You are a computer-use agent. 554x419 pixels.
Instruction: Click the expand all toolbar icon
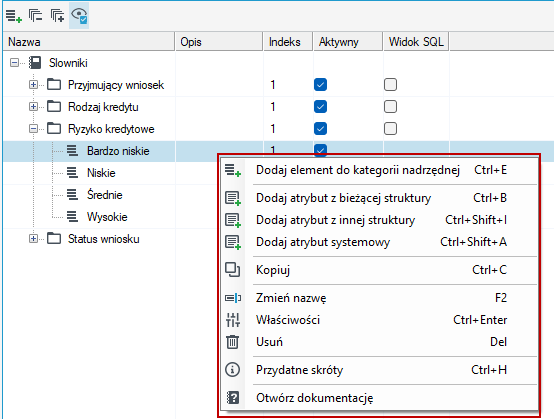point(57,16)
